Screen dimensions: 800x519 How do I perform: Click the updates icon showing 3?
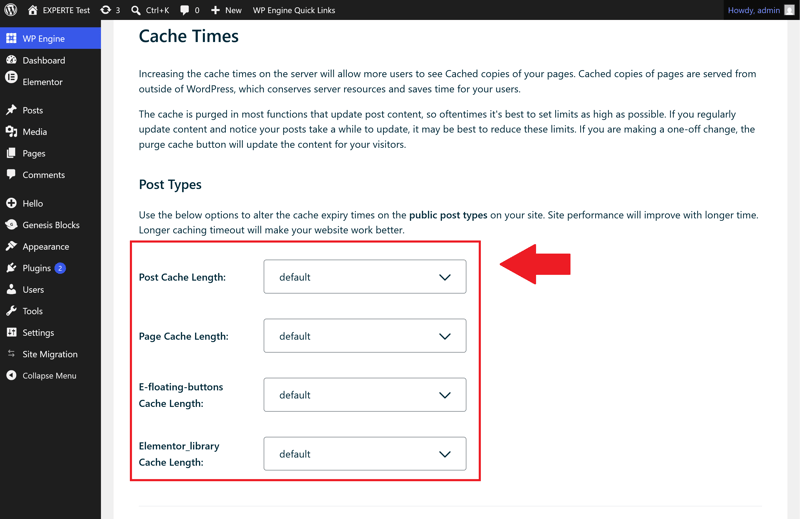106,10
